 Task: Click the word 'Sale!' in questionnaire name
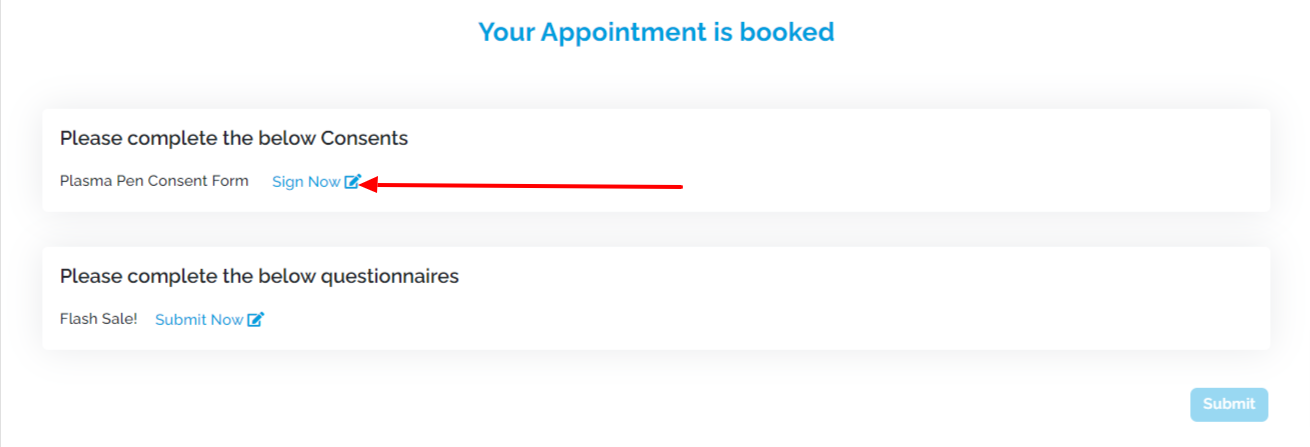pyautogui.click(x=118, y=319)
